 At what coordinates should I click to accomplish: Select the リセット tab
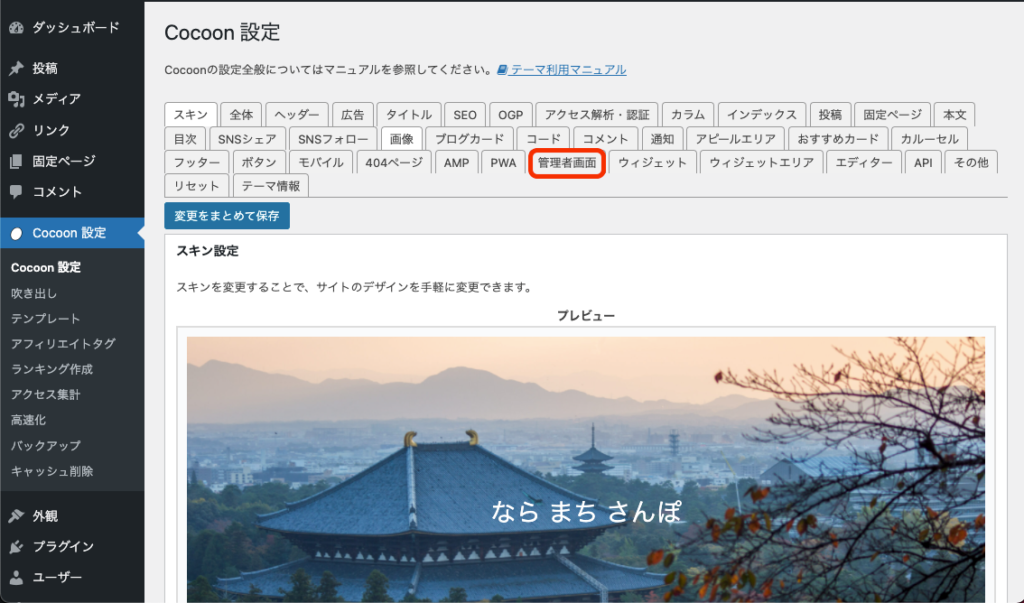197,186
